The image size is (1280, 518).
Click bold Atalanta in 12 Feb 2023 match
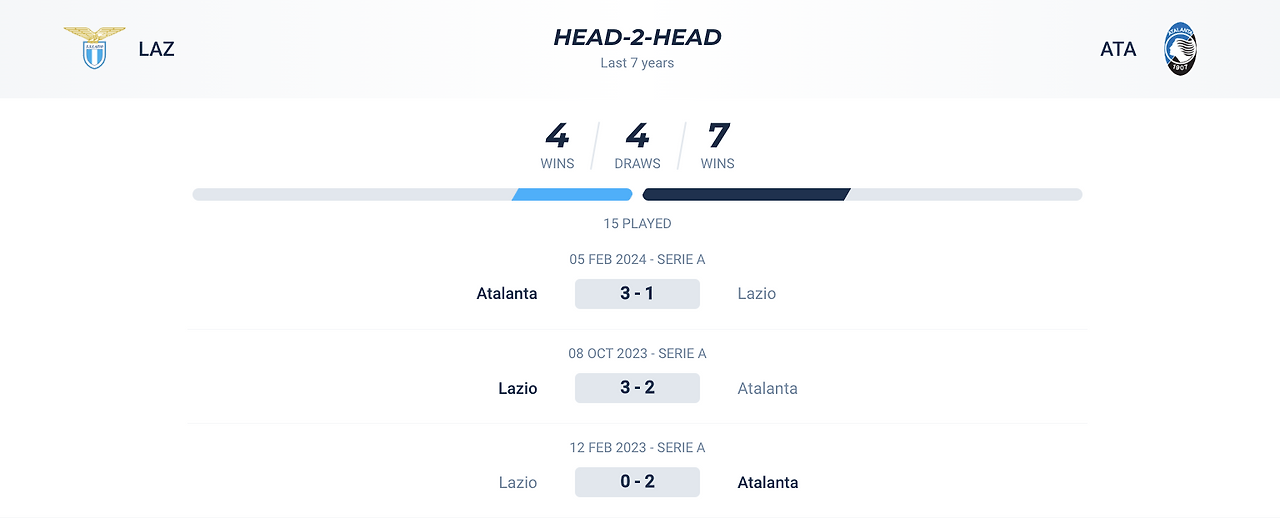[768, 482]
